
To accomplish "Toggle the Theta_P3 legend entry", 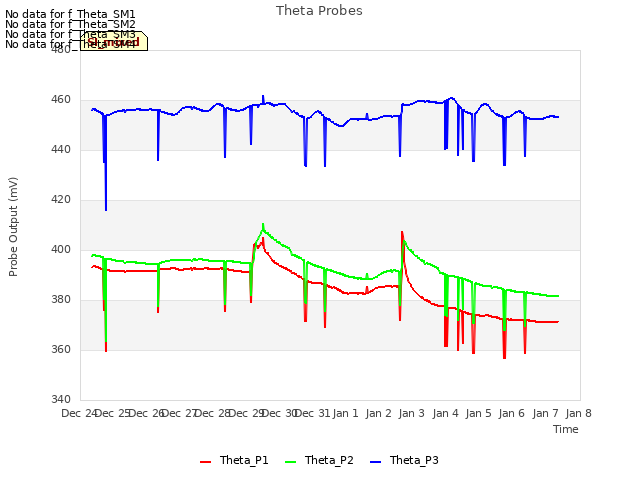I will (404, 460).
